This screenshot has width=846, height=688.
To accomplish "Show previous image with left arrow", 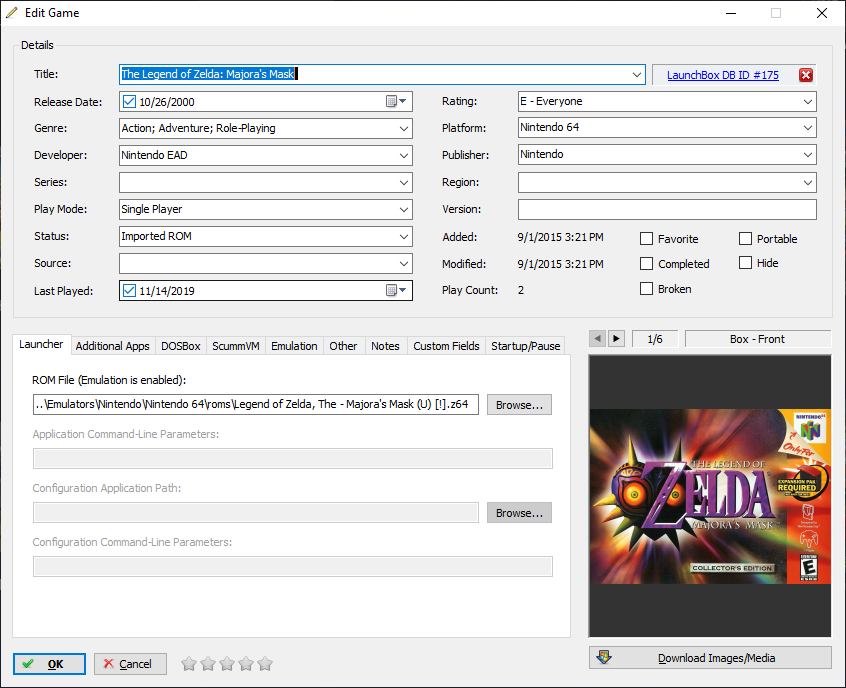I will (x=597, y=339).
